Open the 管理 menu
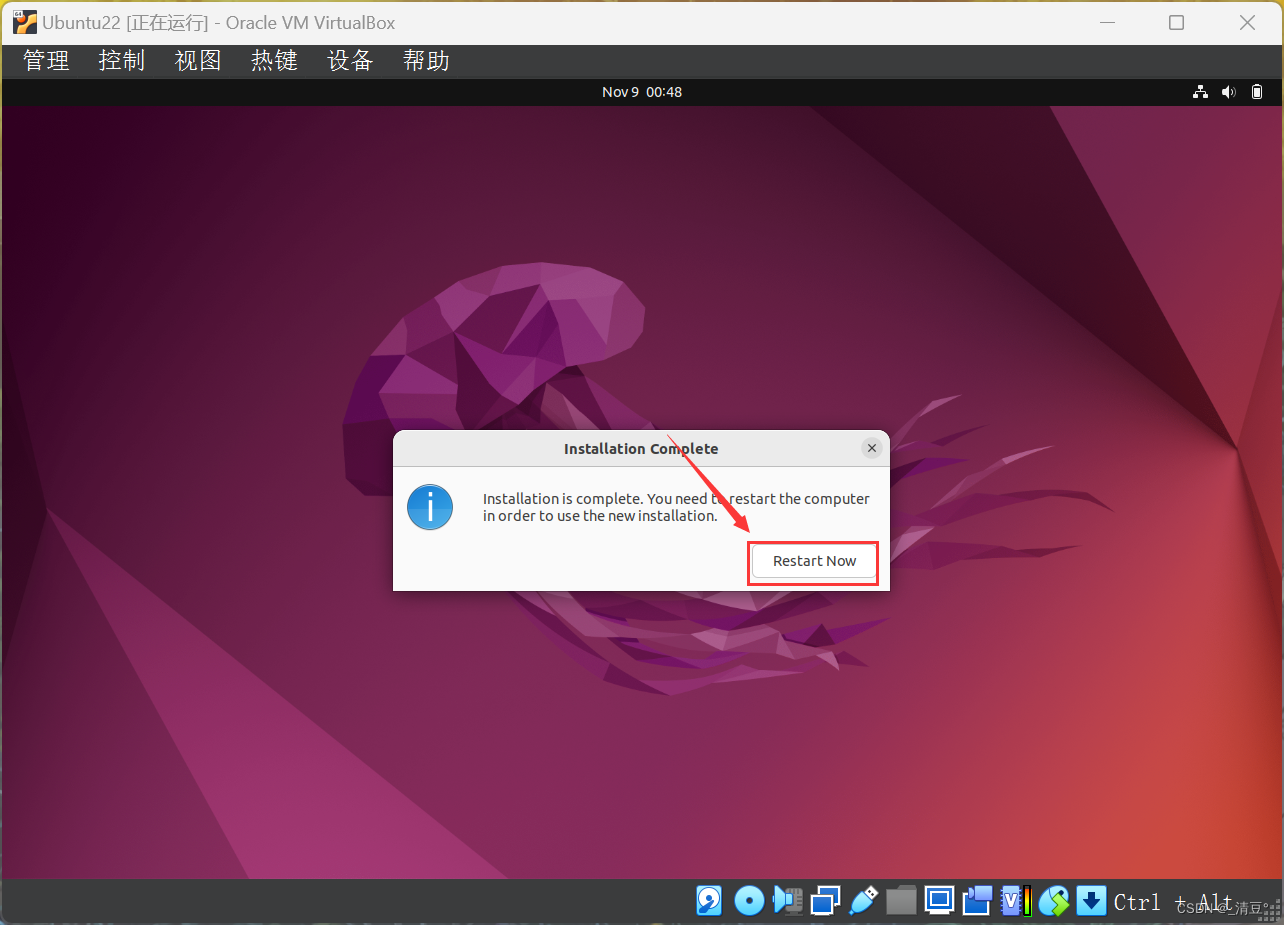1284x925 pixels. [x=46, y=61]
